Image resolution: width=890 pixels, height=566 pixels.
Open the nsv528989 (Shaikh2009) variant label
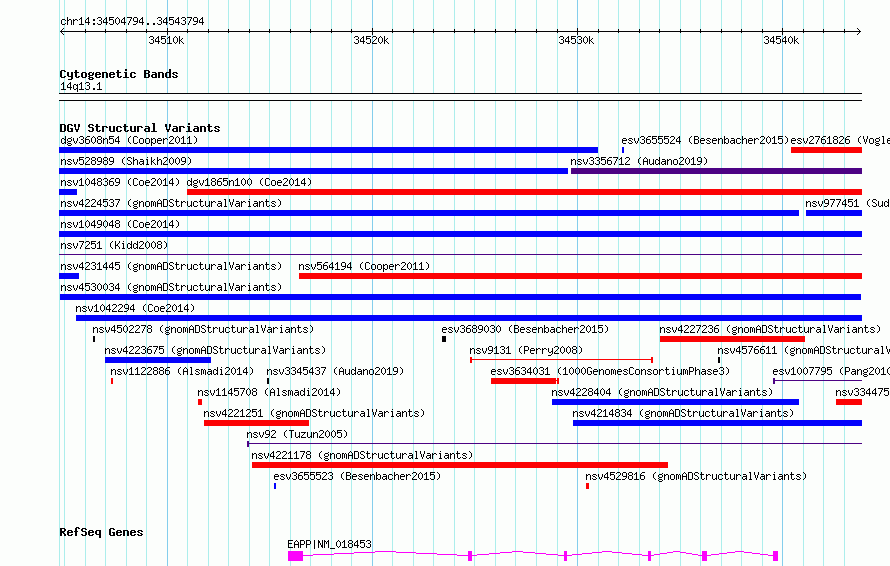pyautogui.click(x=126, y=161)
